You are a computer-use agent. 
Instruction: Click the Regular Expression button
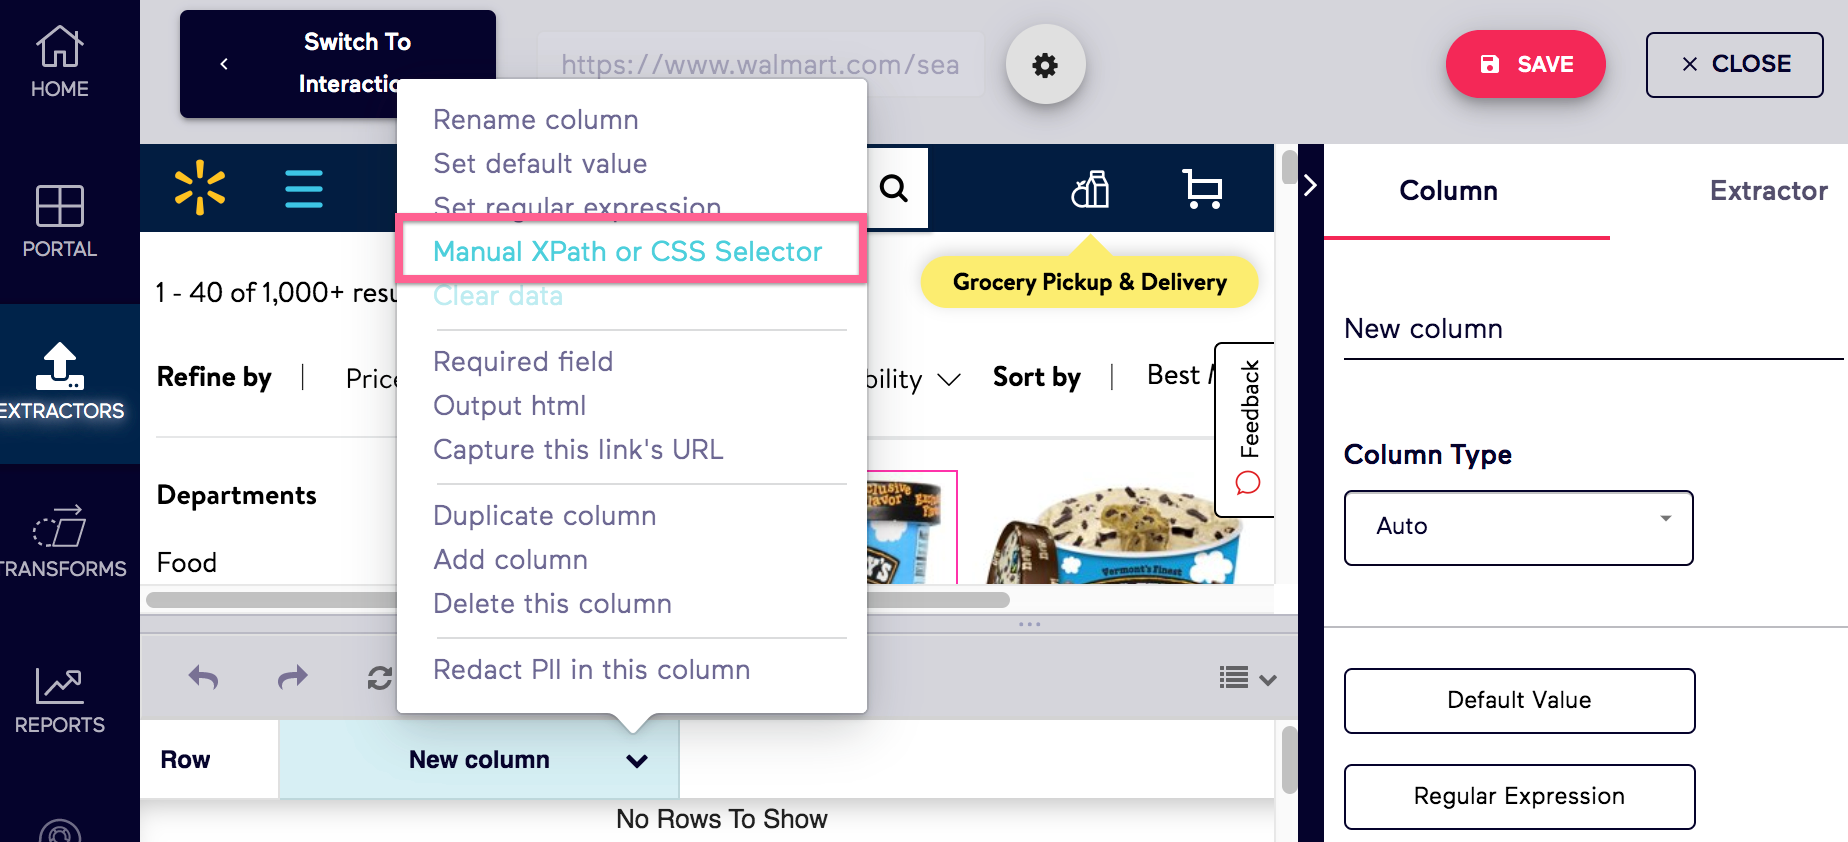click(1519, 796)
